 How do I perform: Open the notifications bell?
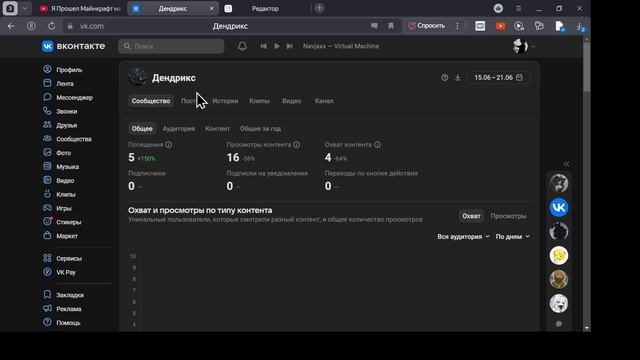coord(242,46)
